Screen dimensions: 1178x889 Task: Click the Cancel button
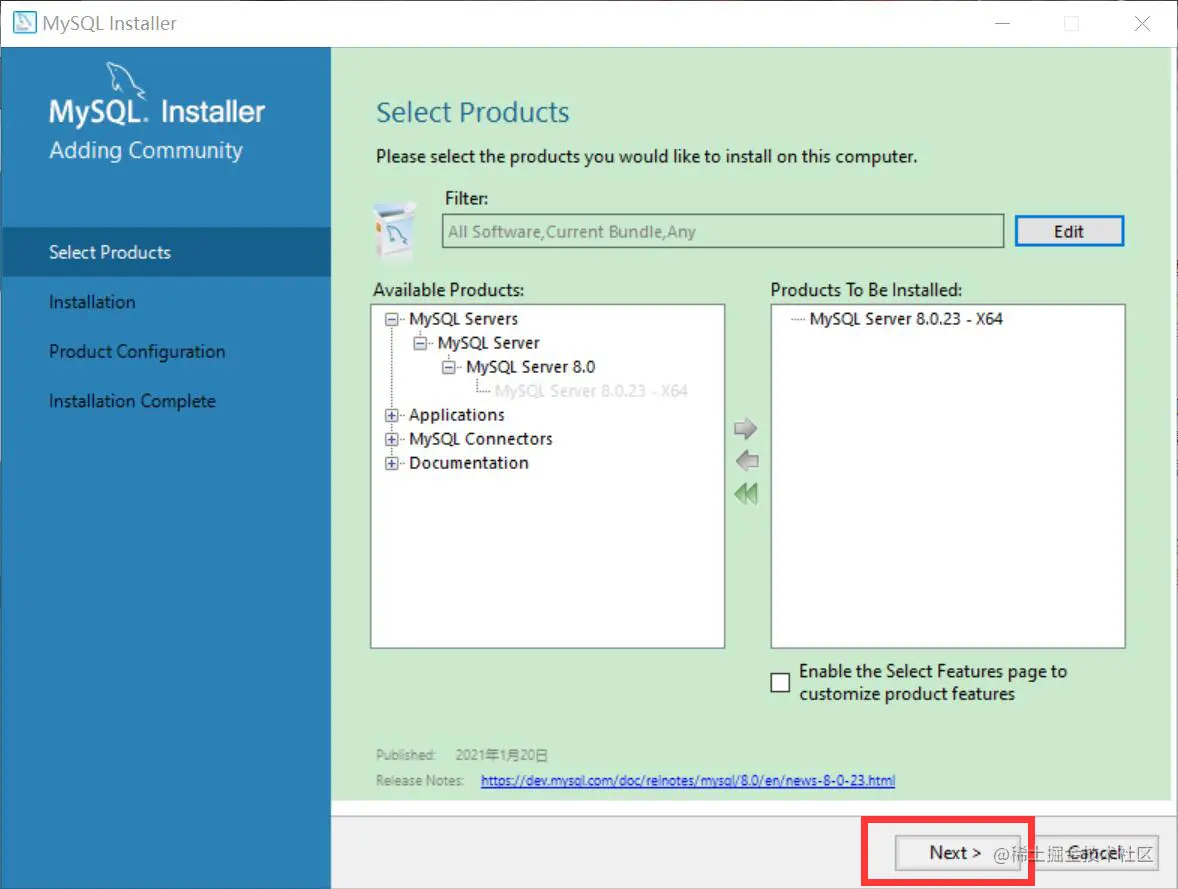1095,853
